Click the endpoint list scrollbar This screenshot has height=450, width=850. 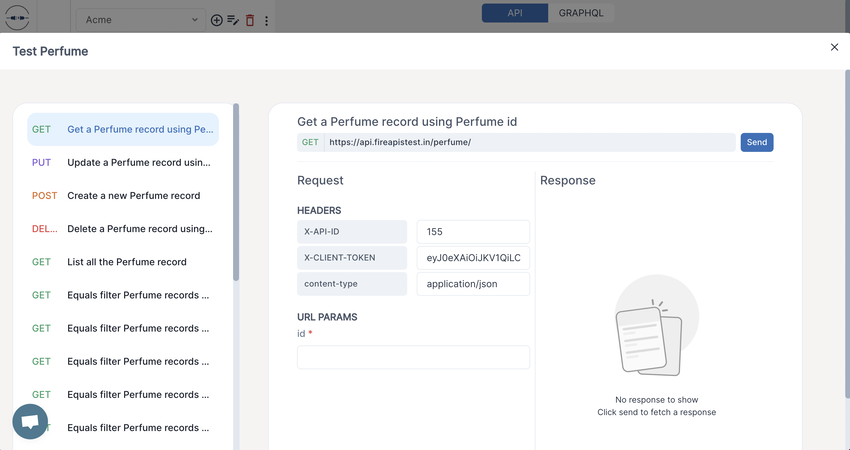236,192
